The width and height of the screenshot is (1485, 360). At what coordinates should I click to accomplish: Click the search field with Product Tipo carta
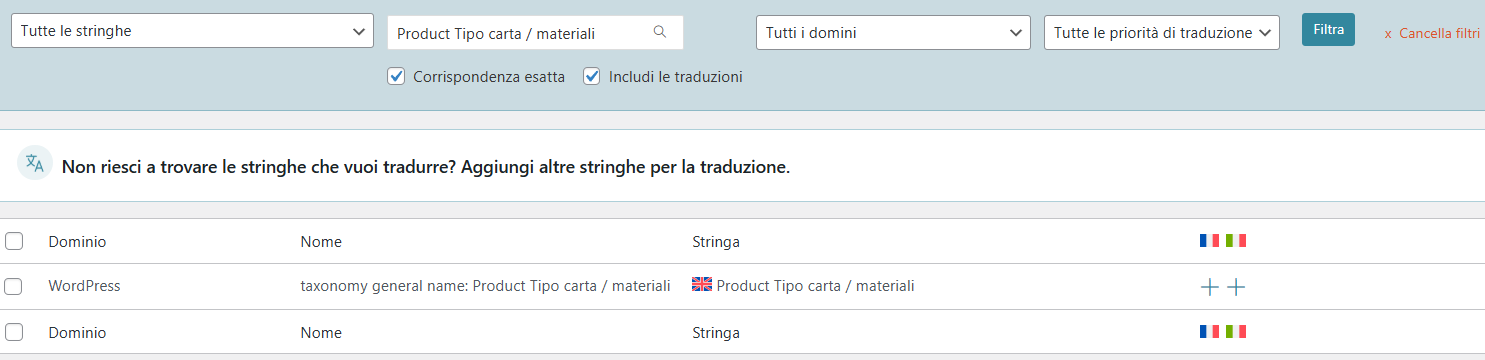535,33
